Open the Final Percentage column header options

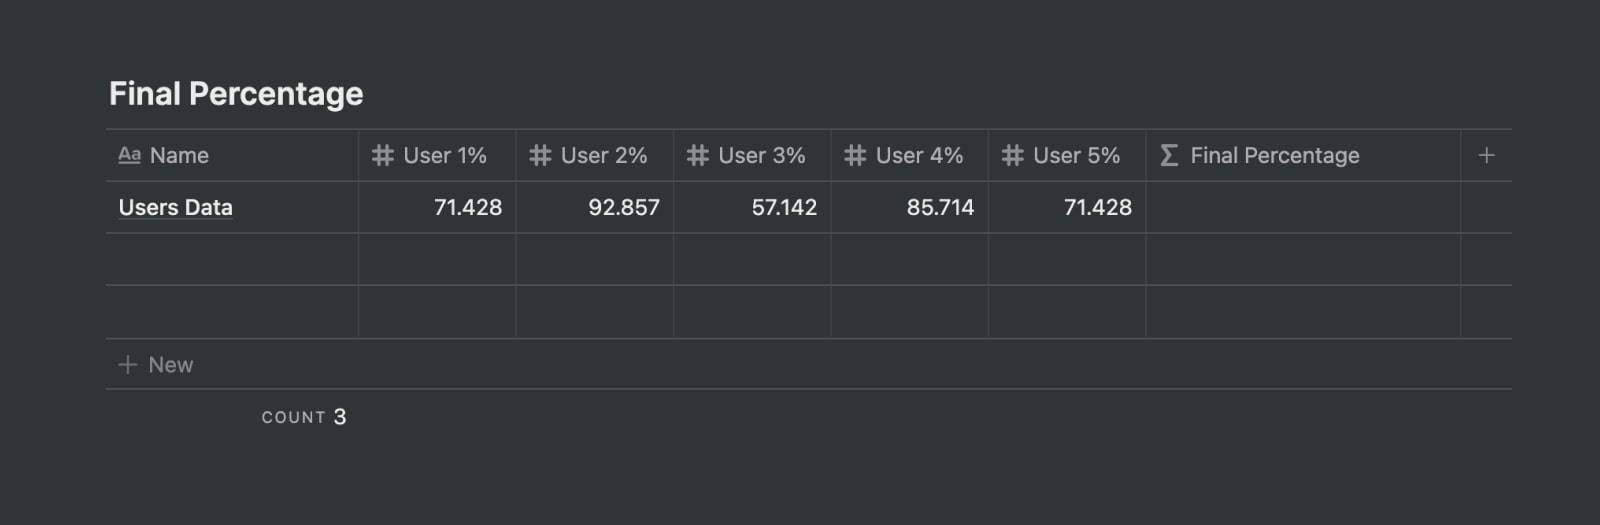(x=1303, y=155)
